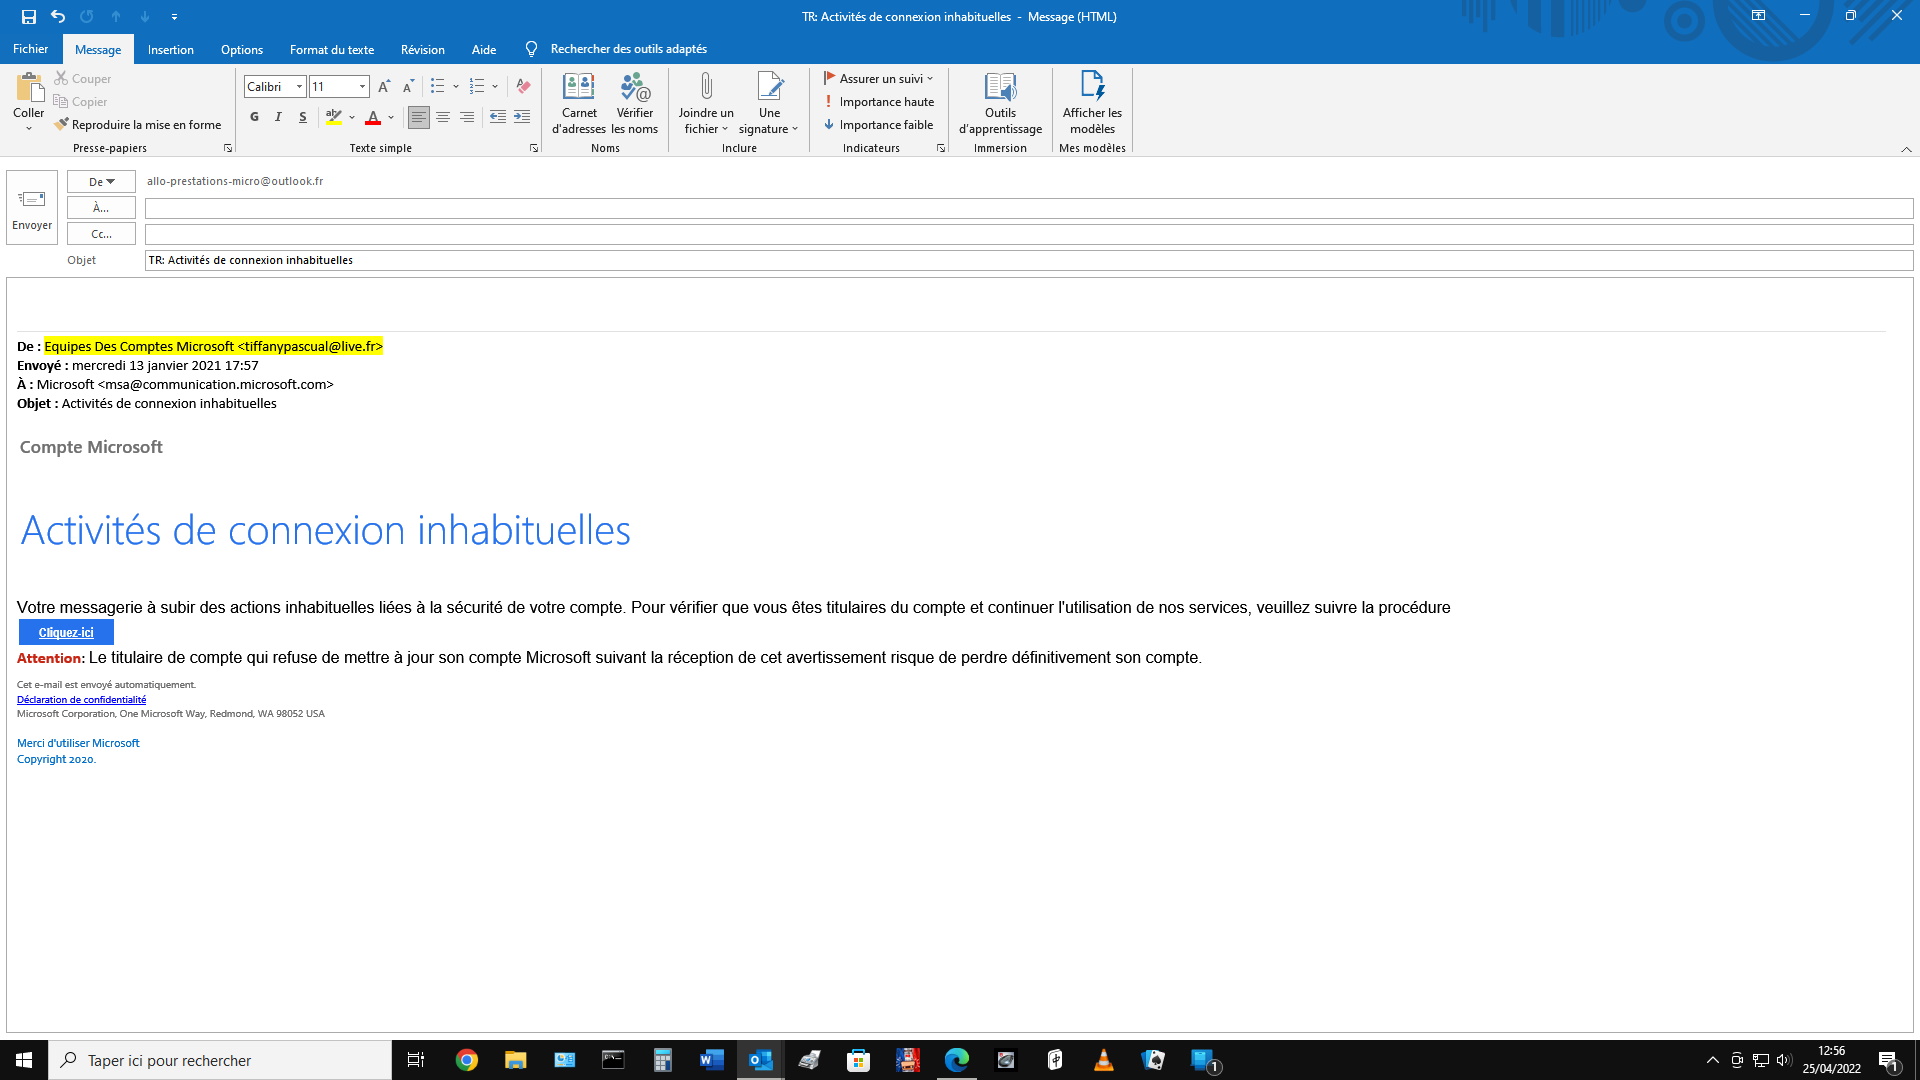Click the À... recipients button
The image size is (1920, 1080).
[x=101, y=208]
